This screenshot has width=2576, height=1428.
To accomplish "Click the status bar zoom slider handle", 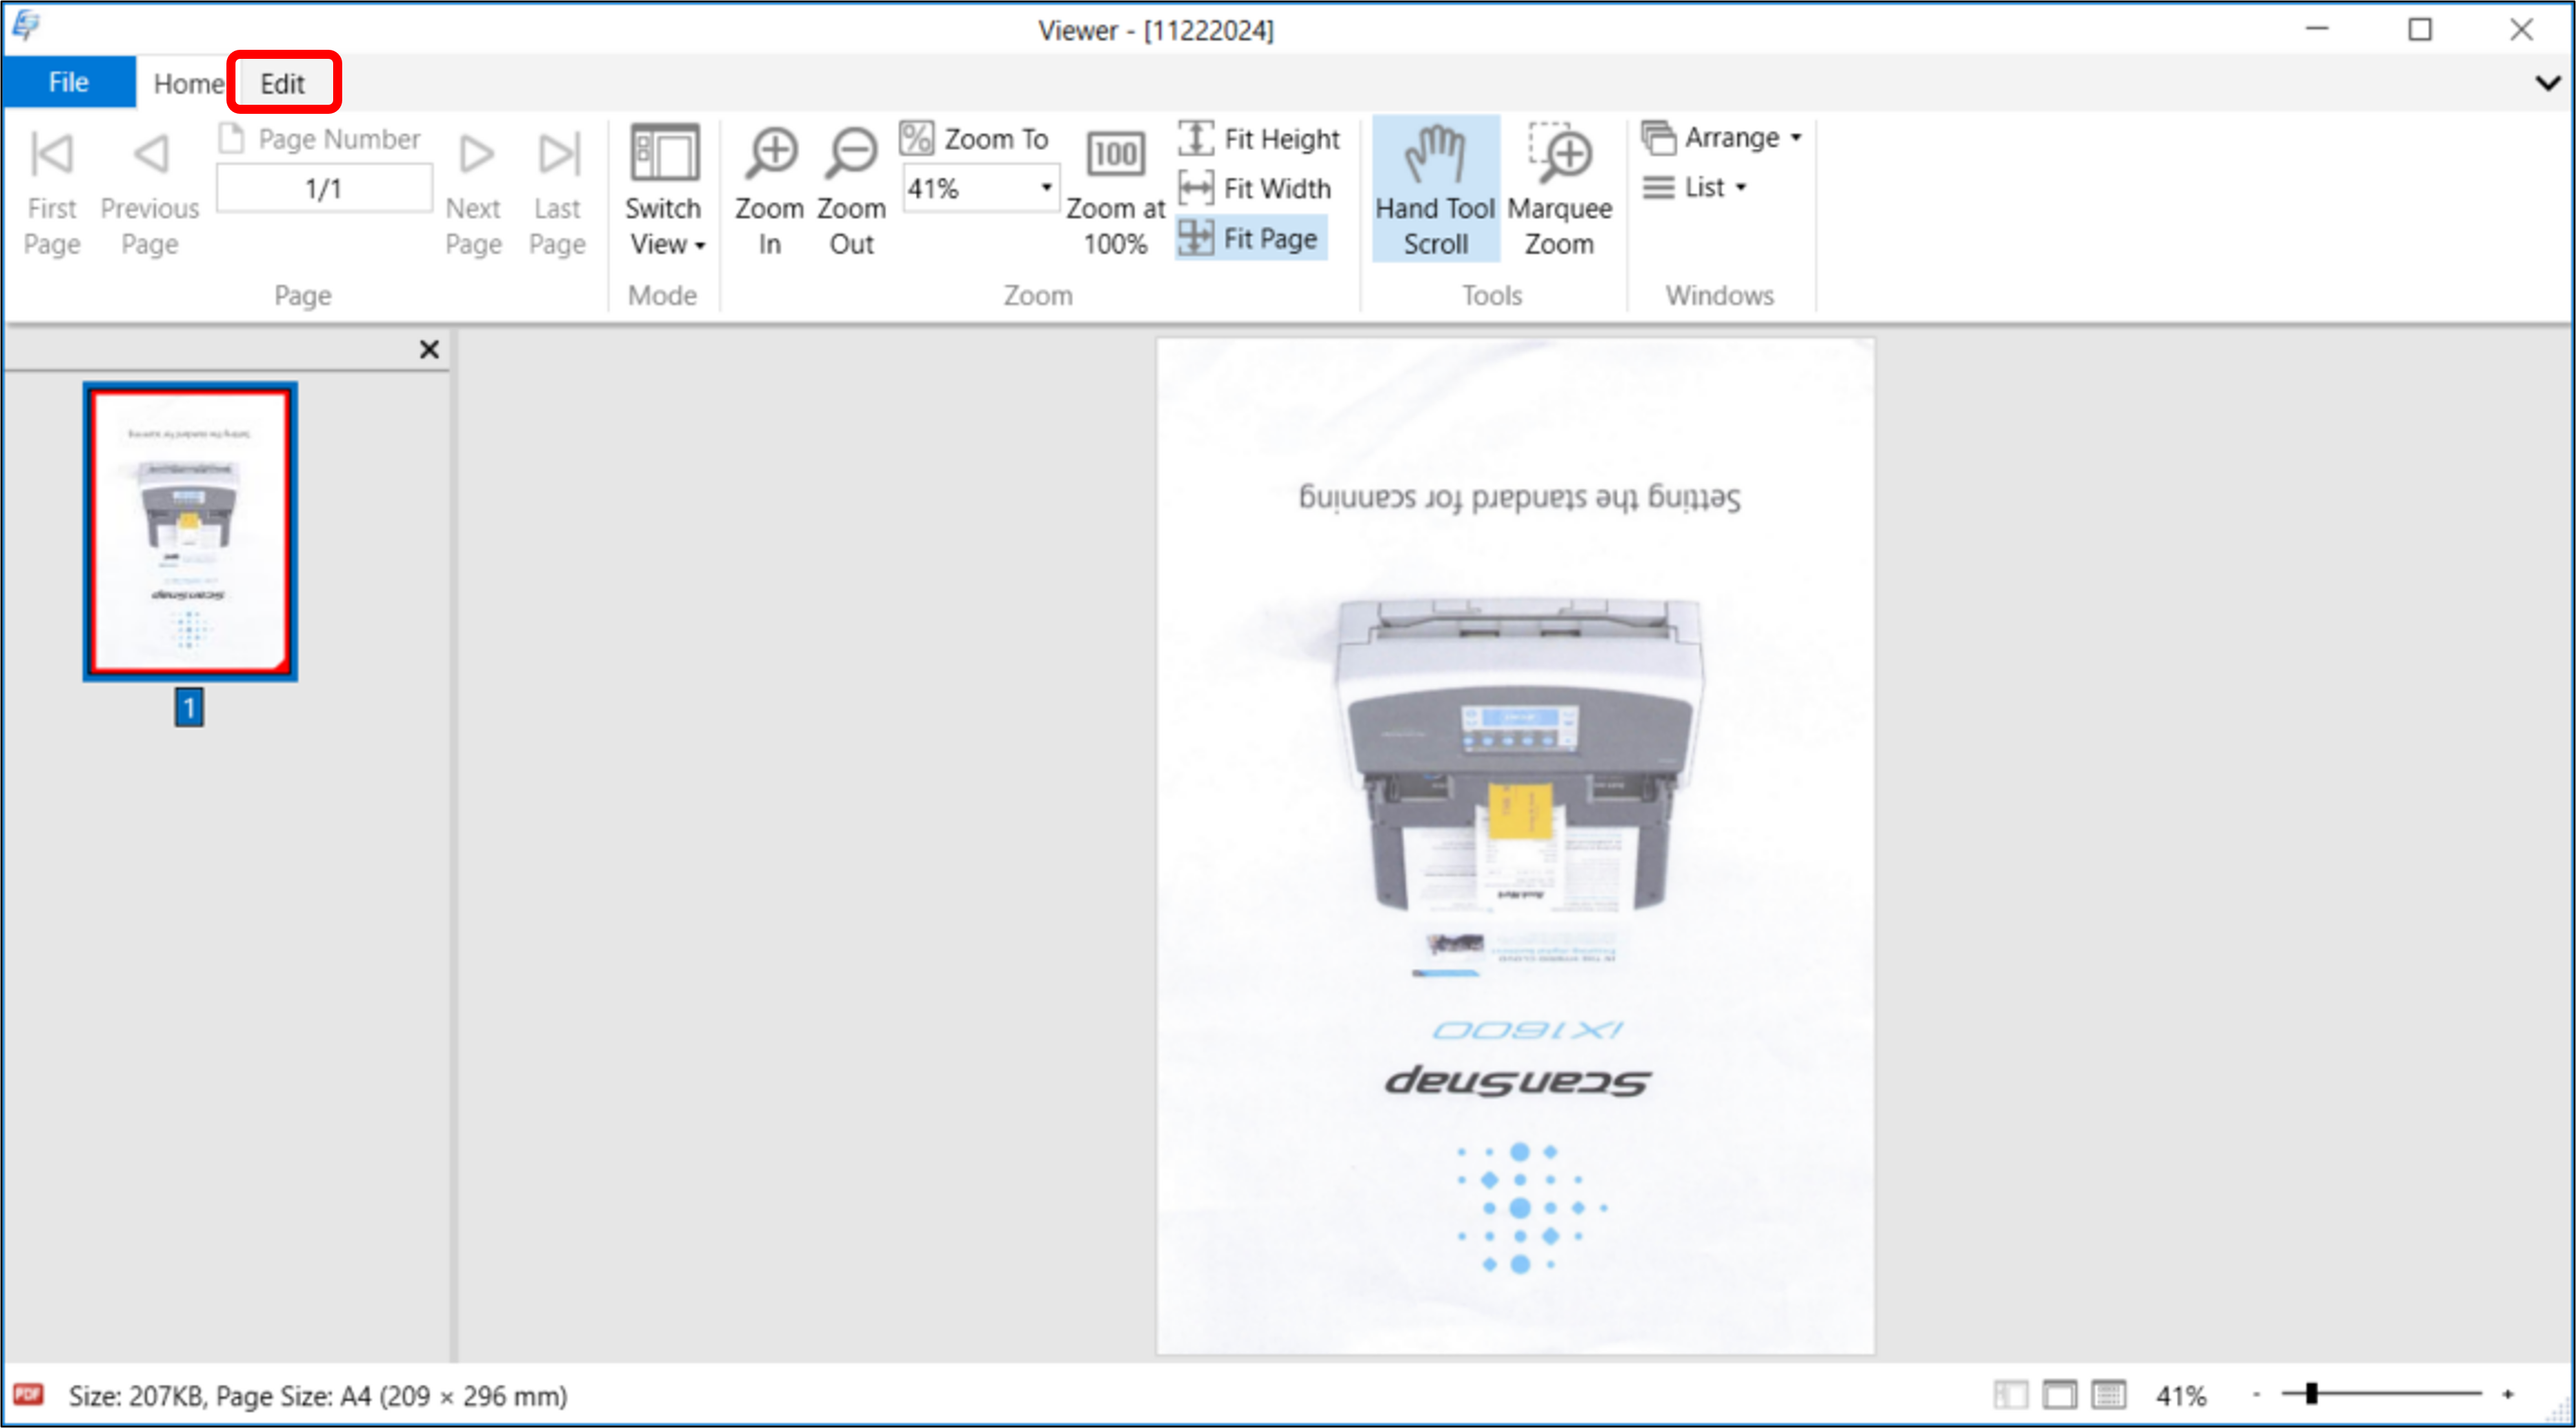I will [x=2311, y=1394].
